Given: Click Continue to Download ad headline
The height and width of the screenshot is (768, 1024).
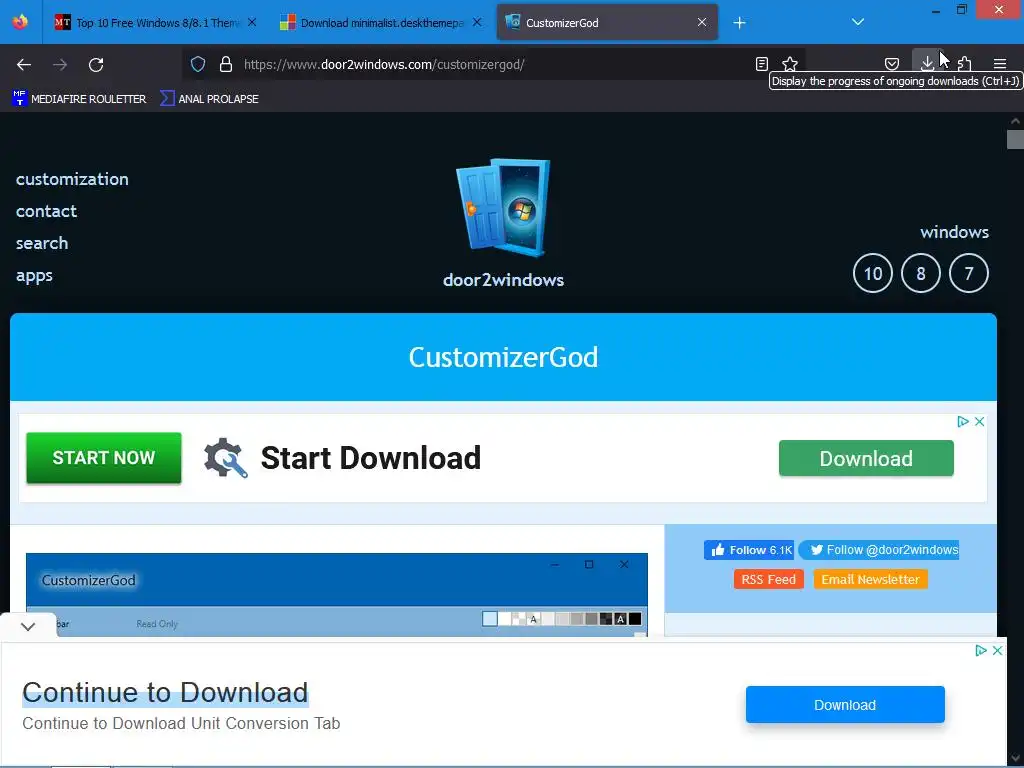Looking at the screenshot, I should point(165,693).
